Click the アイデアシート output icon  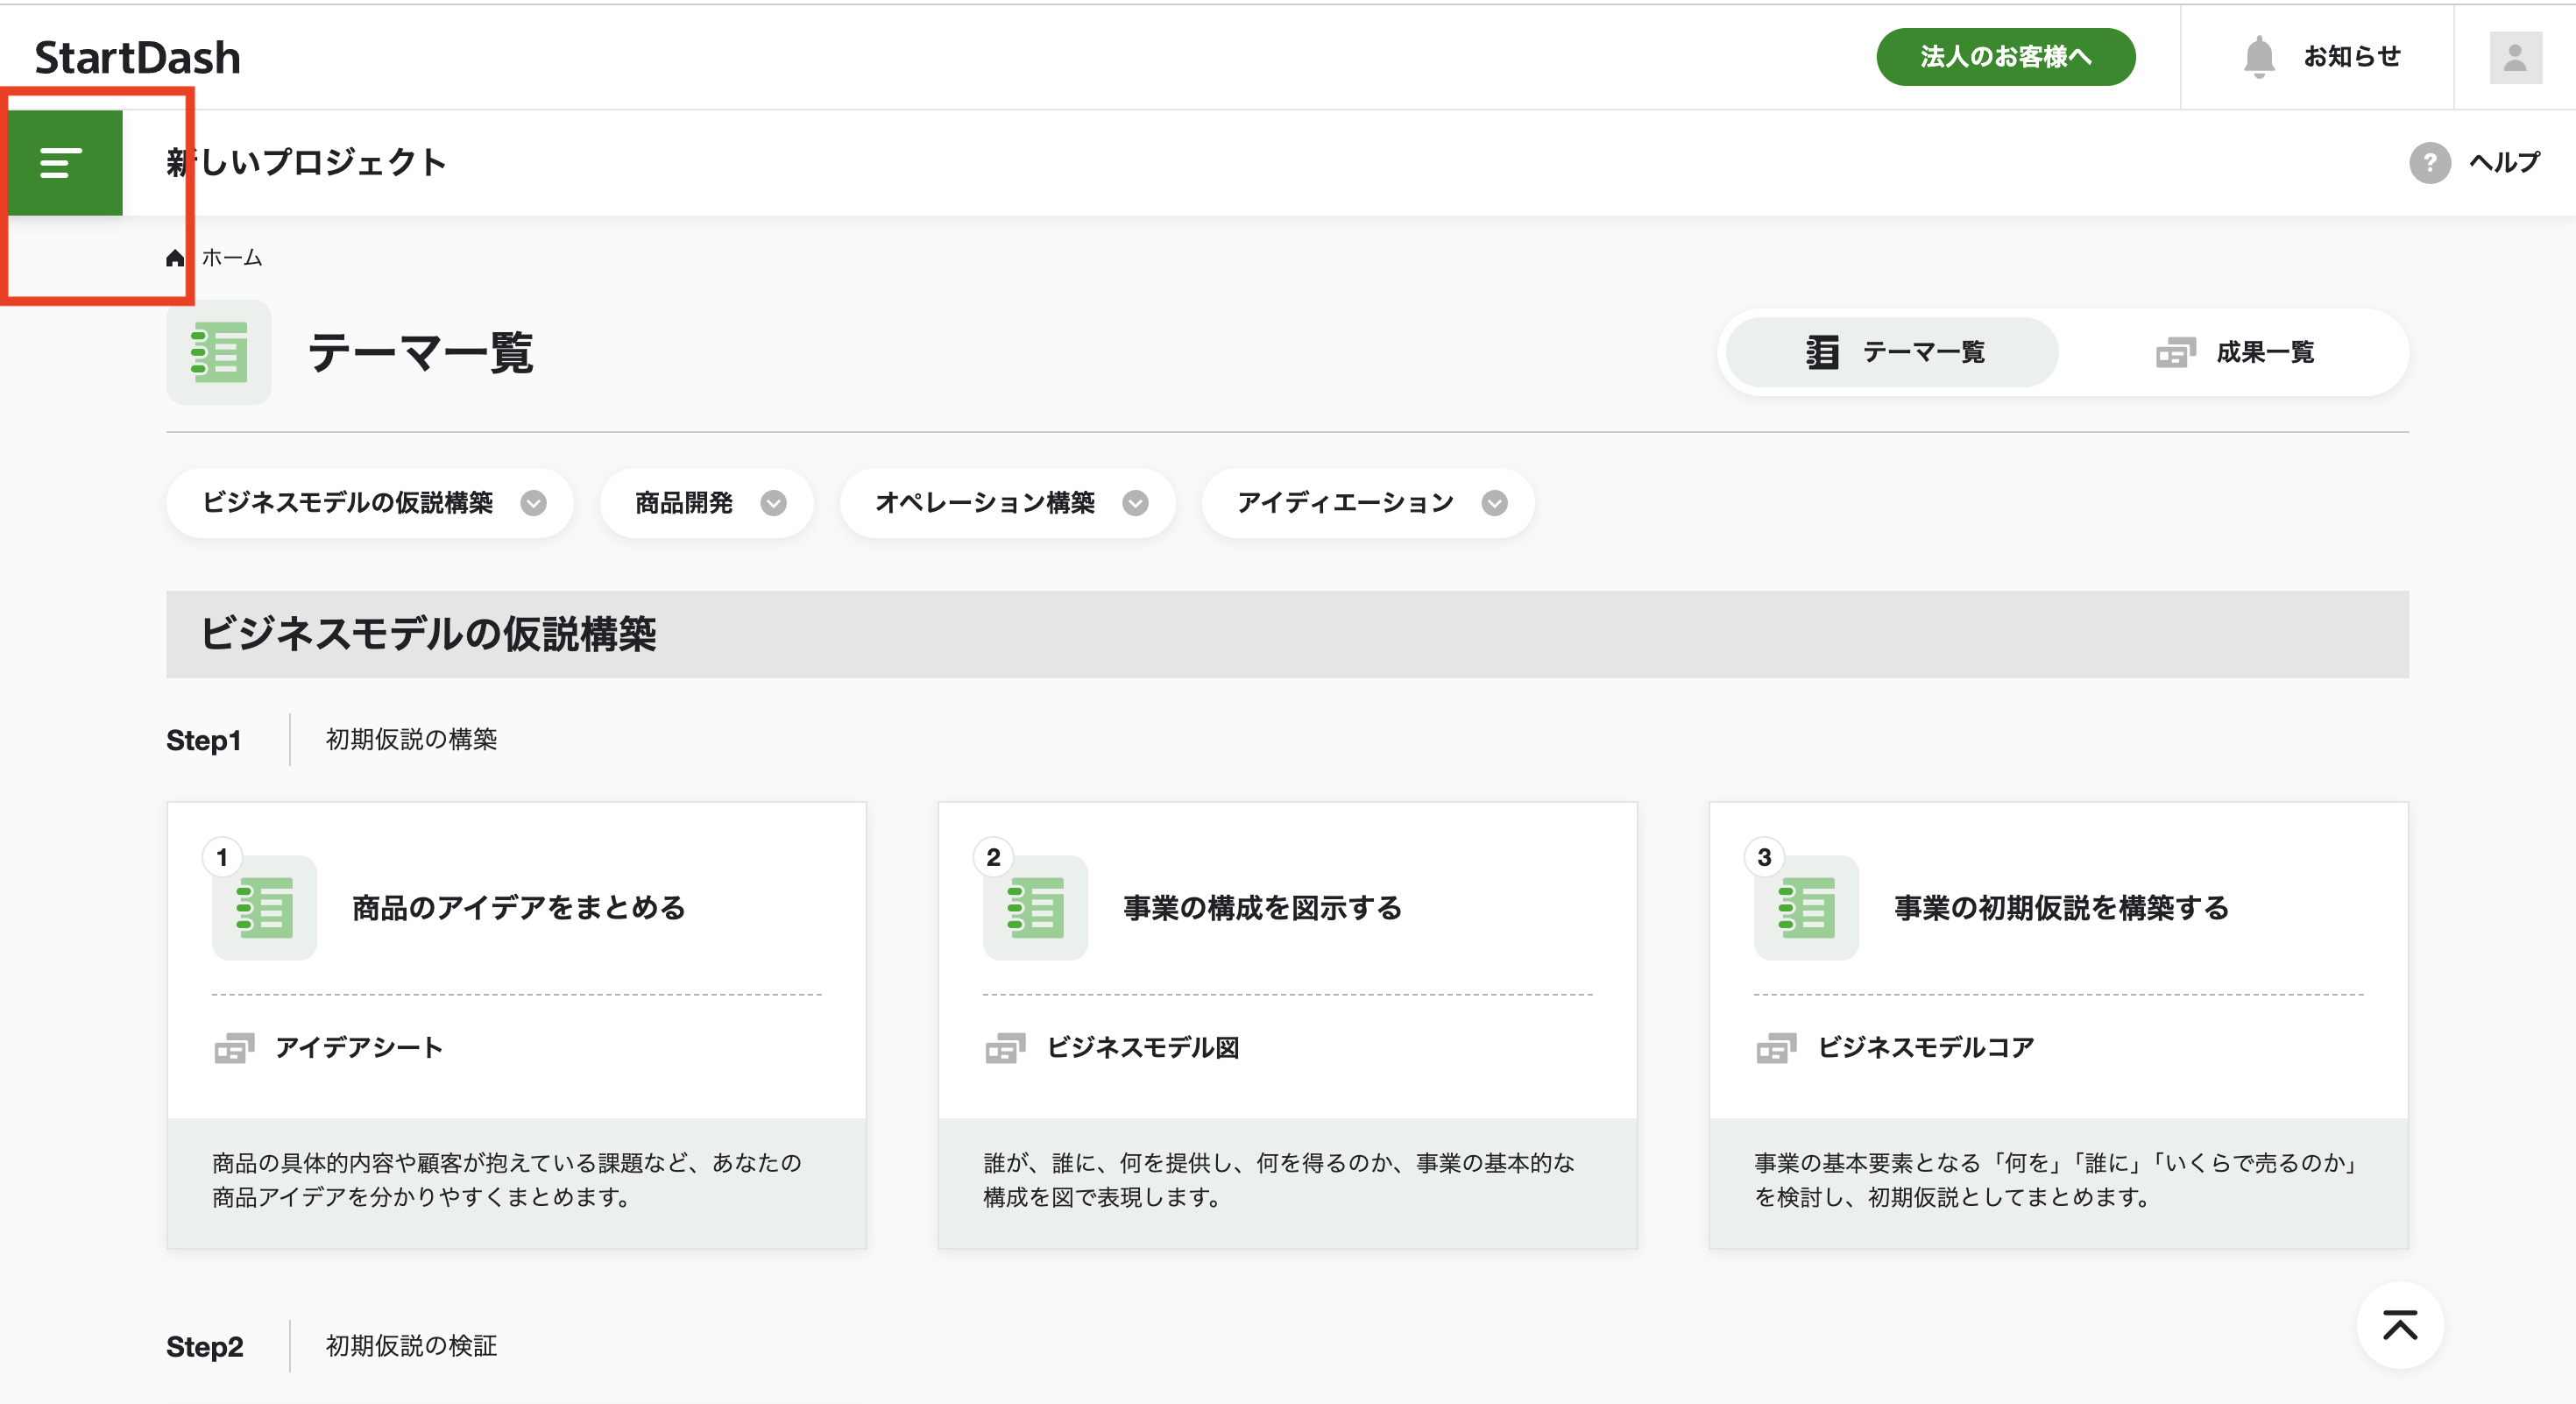[234, 1047]
